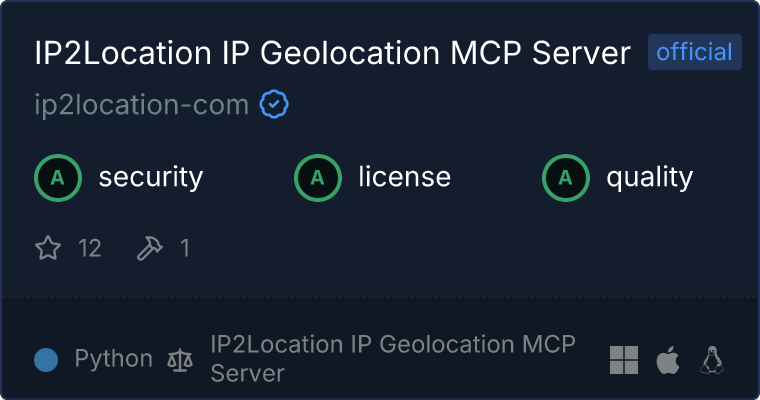The width and height of the screenshot is (760, 400).
Task: Click the Linux penguin platform icon
Action: point(712,360)
